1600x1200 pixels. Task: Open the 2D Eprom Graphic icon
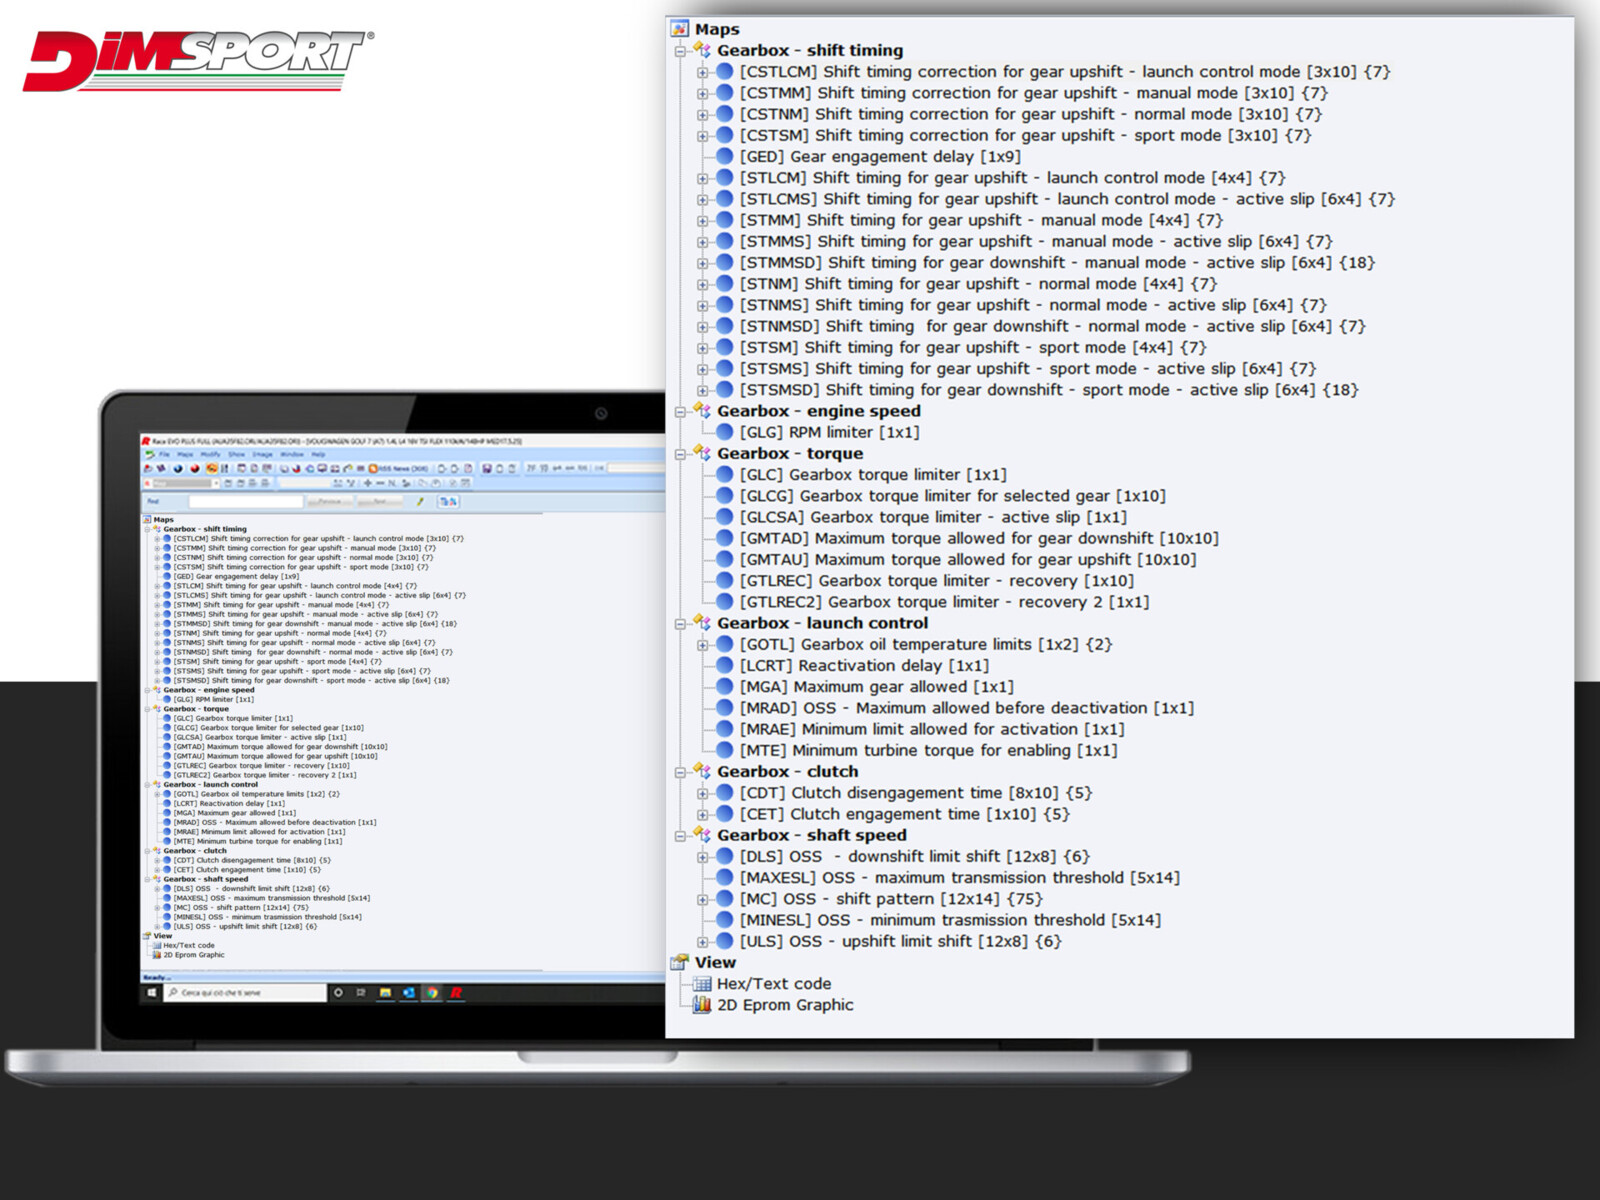click(x=702, y=1005)
